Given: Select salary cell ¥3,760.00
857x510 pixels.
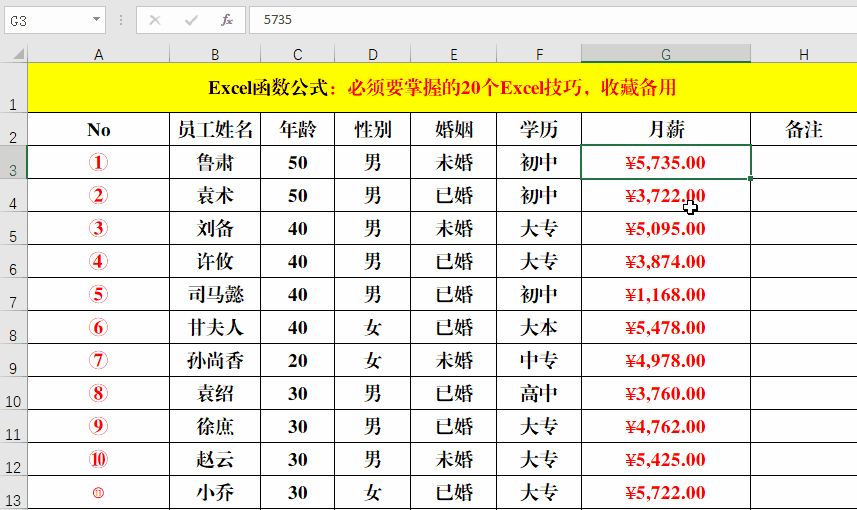Looking at the screenshot, I should [666, 394].
